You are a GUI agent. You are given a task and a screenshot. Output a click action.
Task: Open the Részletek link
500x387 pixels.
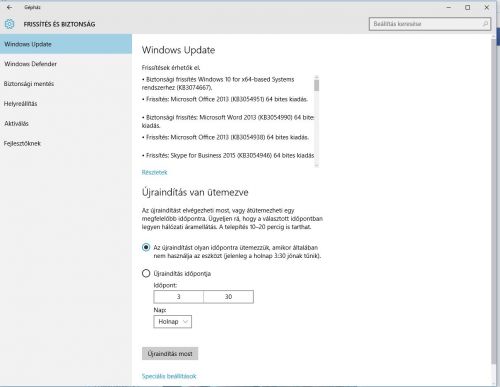click(154, 172)
